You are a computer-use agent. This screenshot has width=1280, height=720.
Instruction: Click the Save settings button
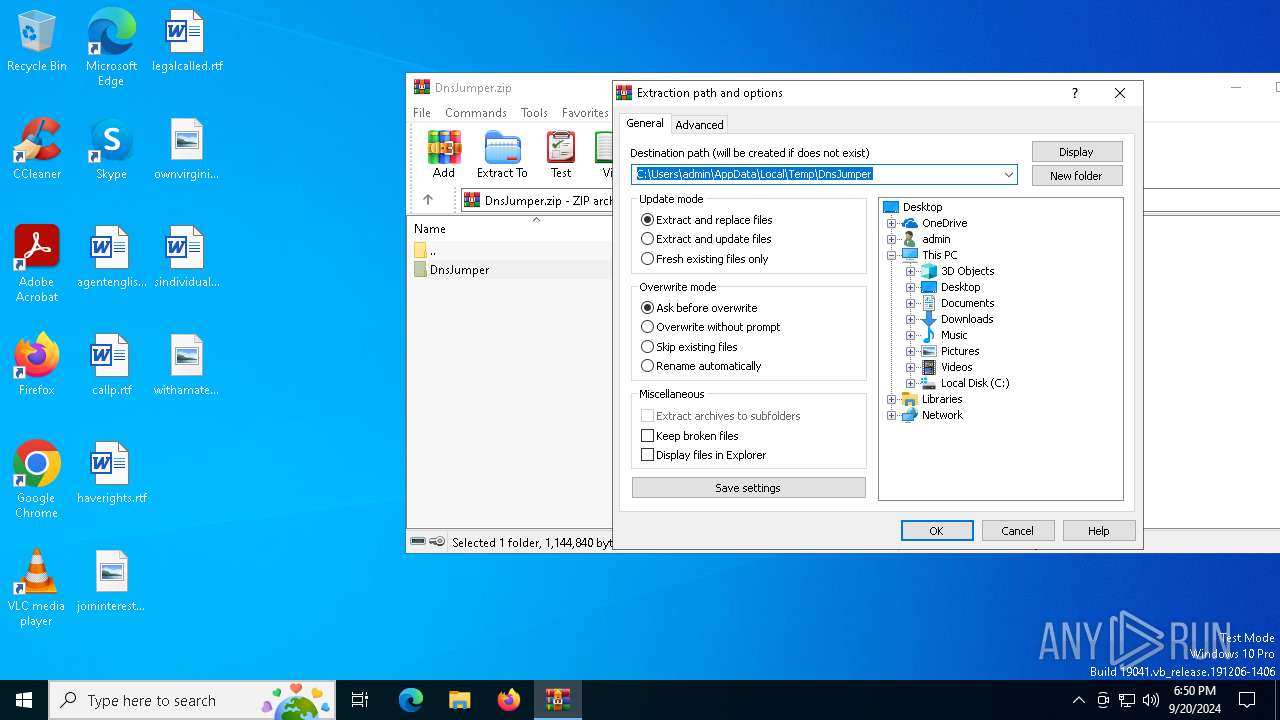tap(748, 488)
